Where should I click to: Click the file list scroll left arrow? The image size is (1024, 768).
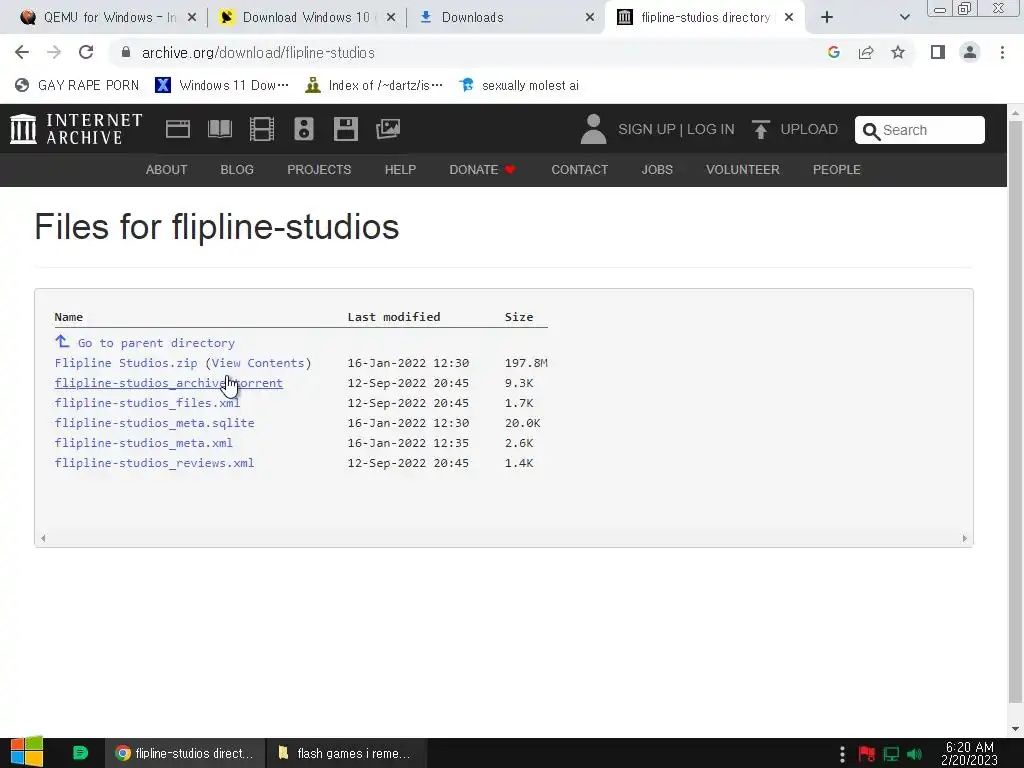pyautogui.click(x=43, y=538)
